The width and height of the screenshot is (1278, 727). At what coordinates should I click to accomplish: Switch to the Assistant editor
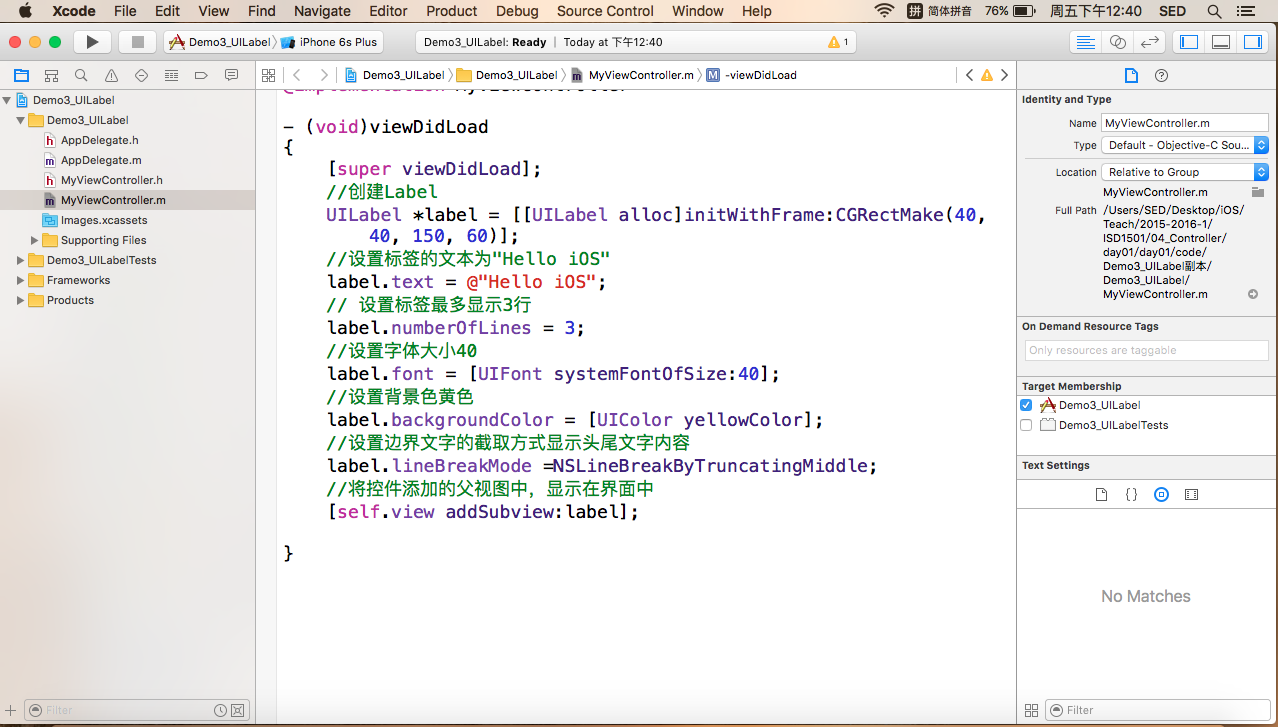[x=1118, y=42]
